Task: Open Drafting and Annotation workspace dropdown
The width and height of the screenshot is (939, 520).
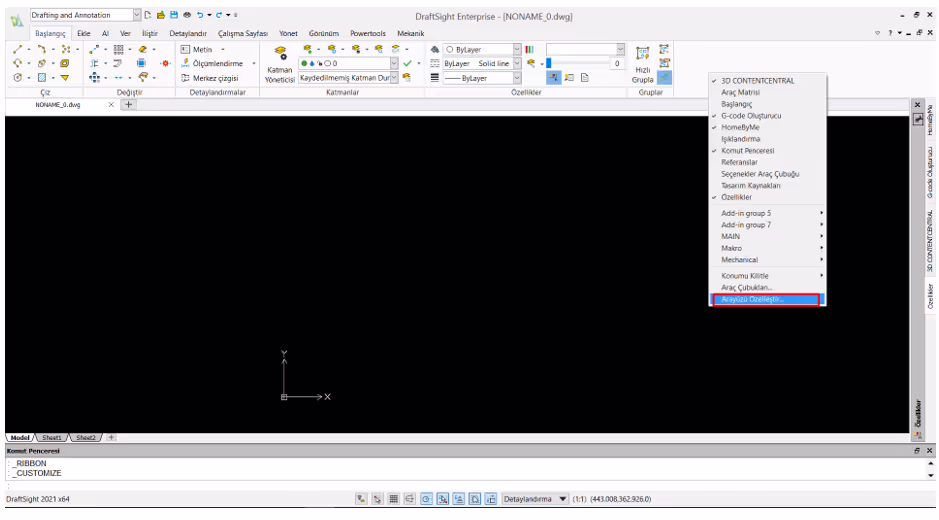Action: coord(137,15)
